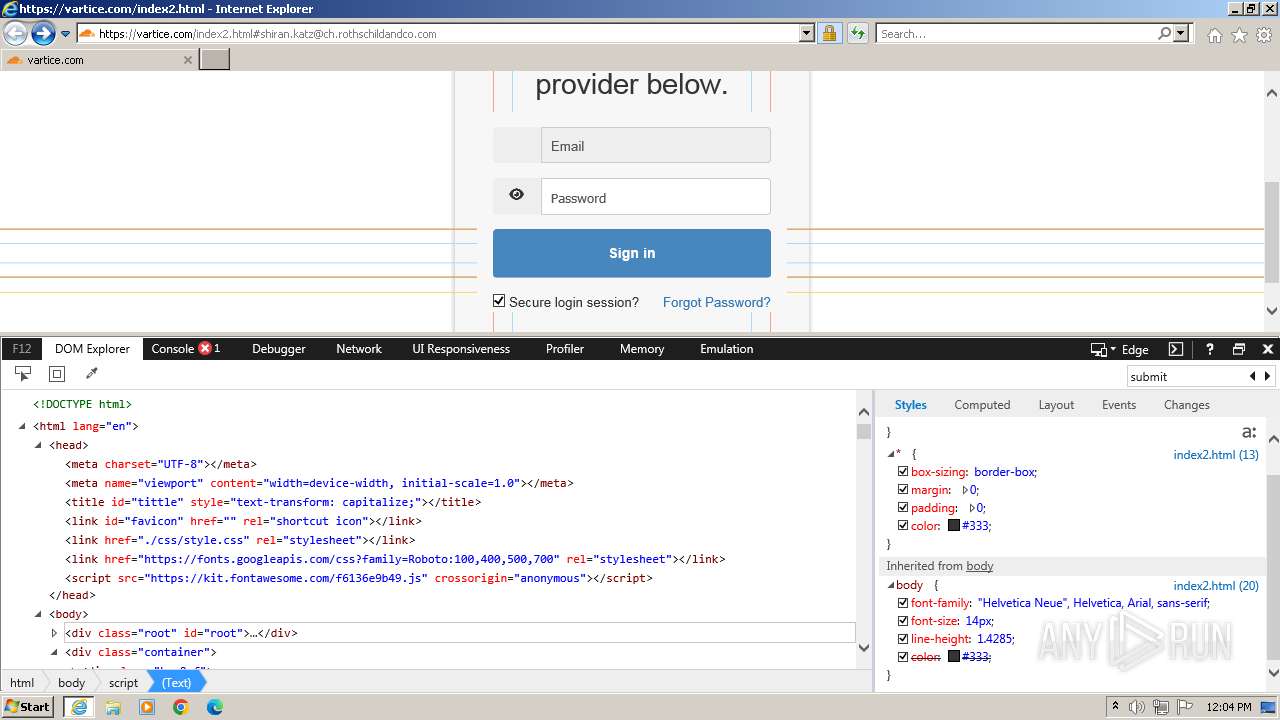
Task: Collapse the div class="container" node
Action: point(55,652)
